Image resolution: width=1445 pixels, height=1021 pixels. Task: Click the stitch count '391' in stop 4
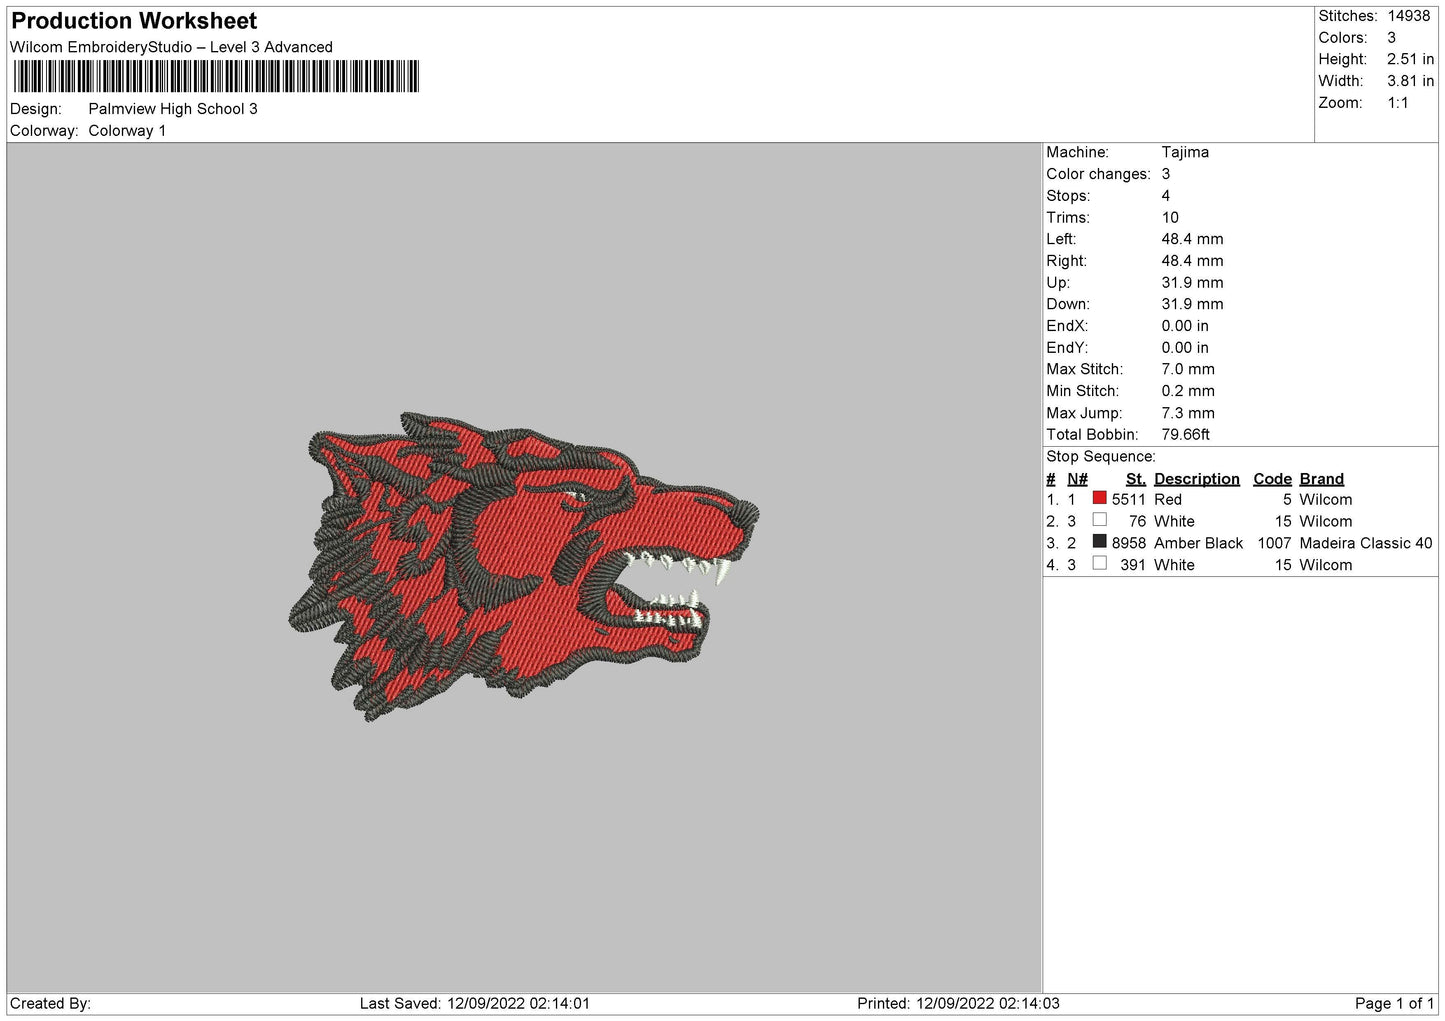1133,565
